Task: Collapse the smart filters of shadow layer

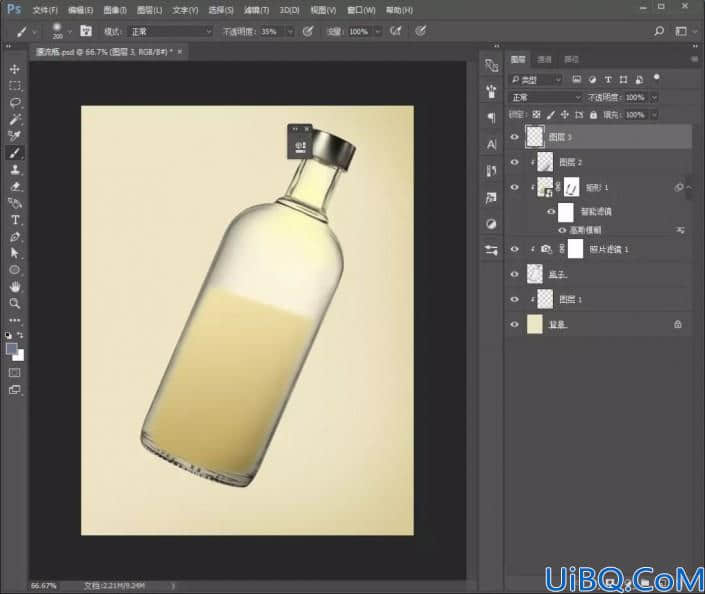Action: [689, 187]
